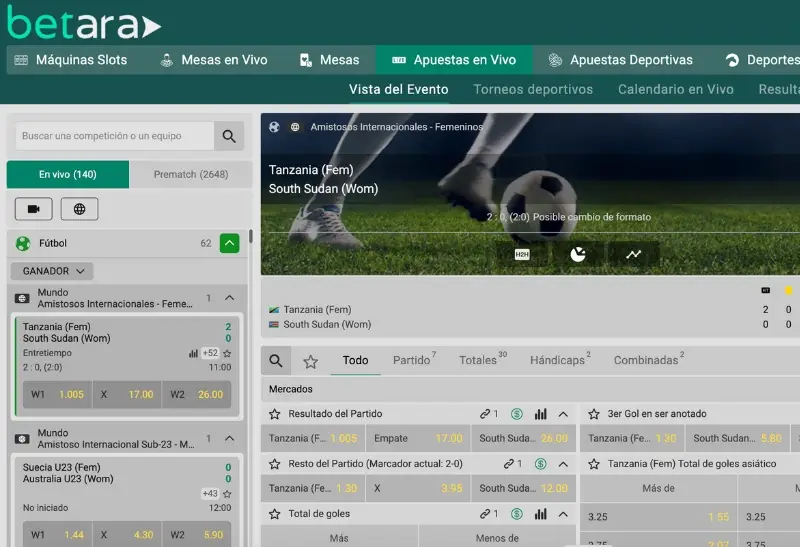Open the pie chart statistics view
The image size is (800, 547).
(578, 254)
